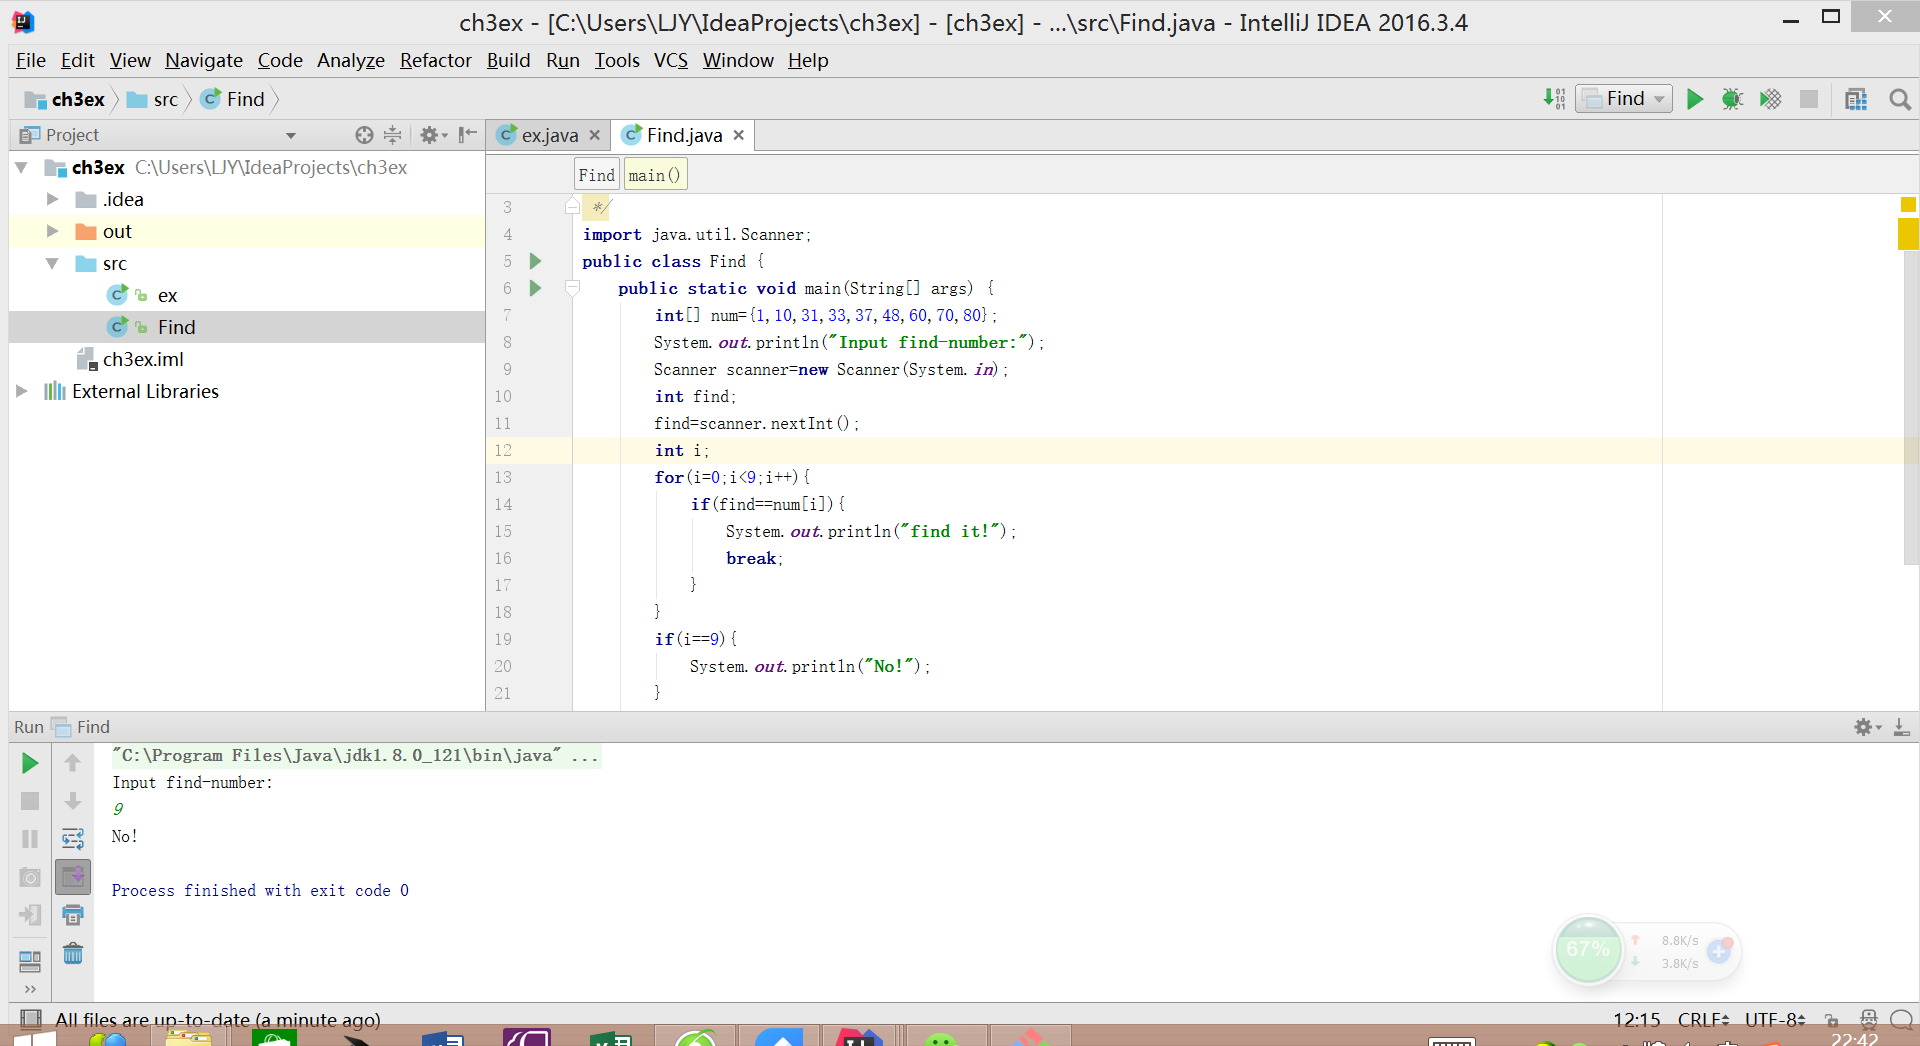The image size is (1920, 1046).
Task: Run Find with coverage icon
Action: coord(1770,99)
